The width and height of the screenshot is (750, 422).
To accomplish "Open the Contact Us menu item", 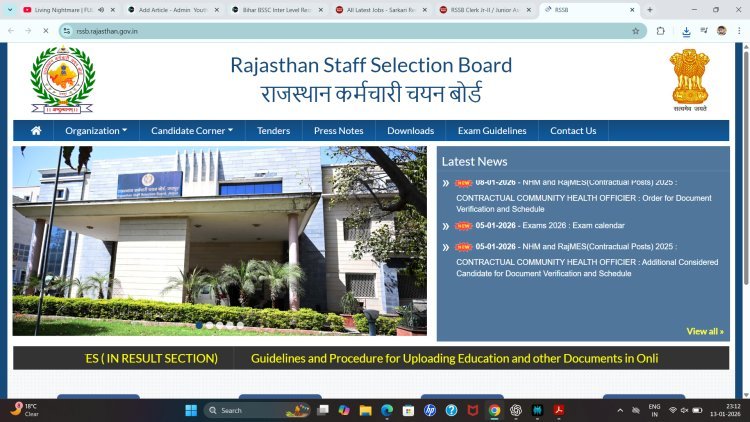I will (573, 131).
